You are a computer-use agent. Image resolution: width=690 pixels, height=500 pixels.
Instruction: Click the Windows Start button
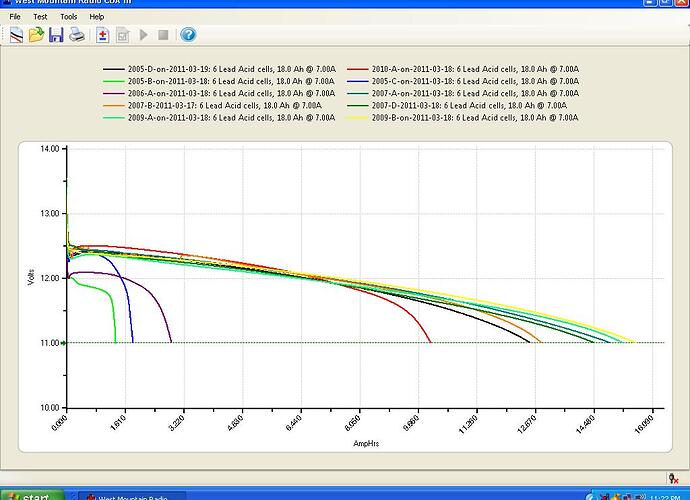point(32,496)
